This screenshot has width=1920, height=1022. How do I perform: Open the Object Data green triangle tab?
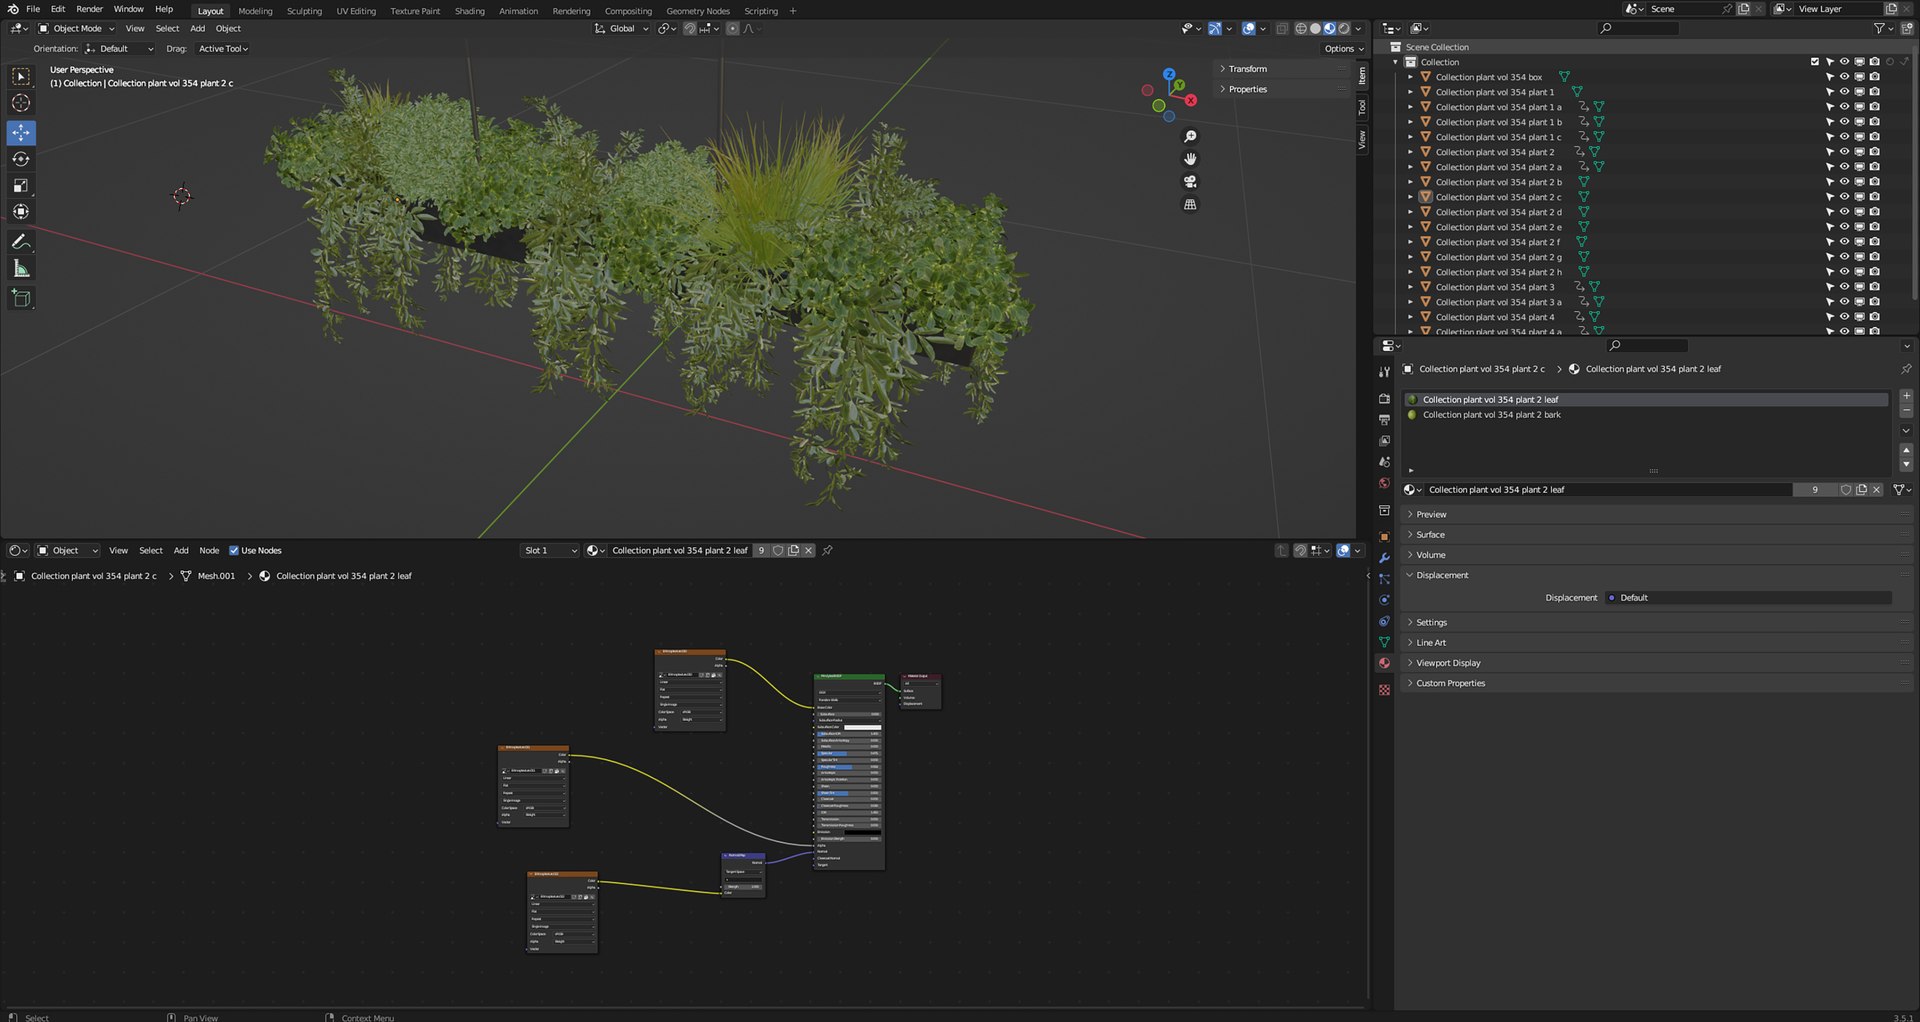click(x=1384, y=642)
